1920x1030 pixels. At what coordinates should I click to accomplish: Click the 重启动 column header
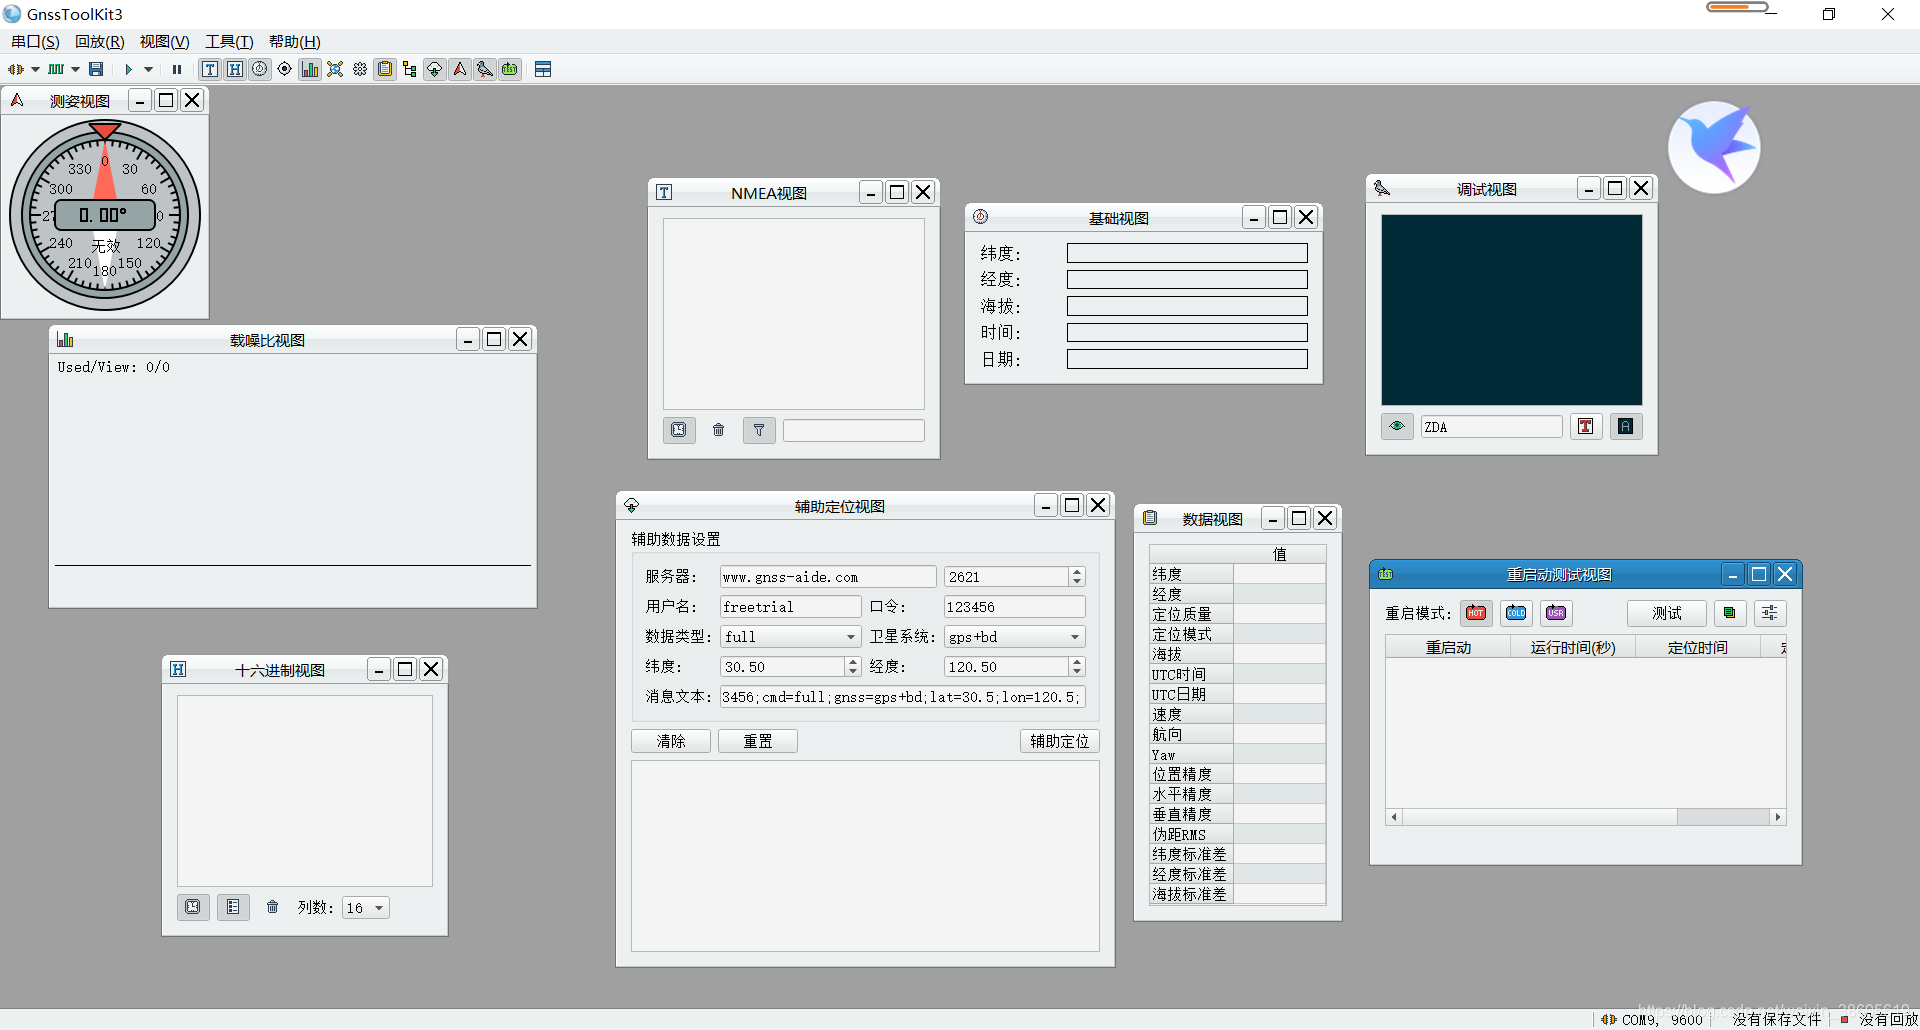1448,647
